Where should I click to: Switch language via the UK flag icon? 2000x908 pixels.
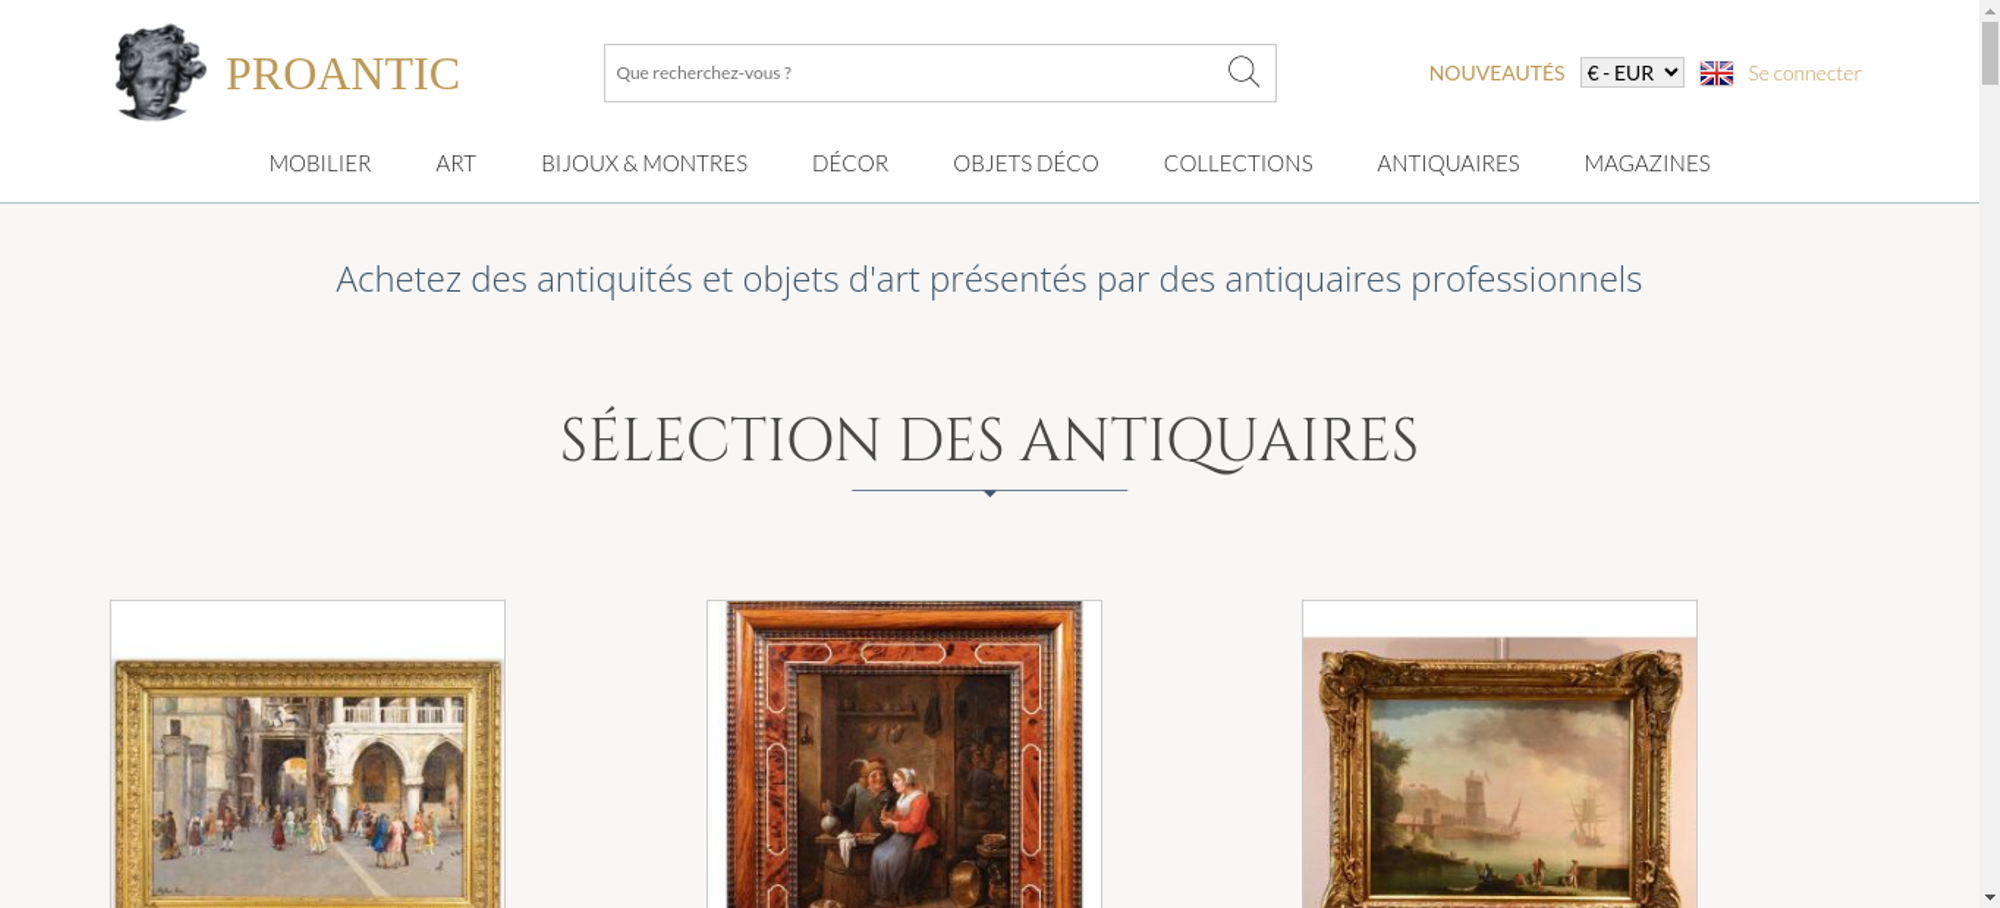tap(1716, 73)
